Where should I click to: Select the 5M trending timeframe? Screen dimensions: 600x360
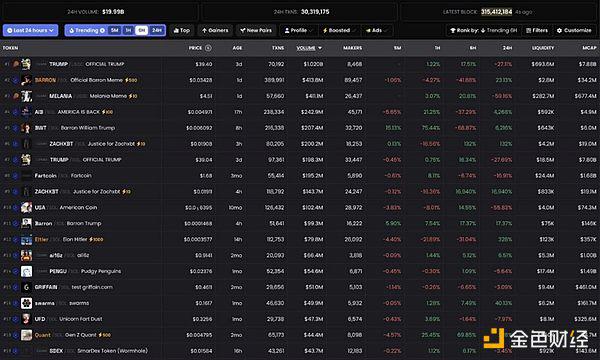tap(114, 30)
